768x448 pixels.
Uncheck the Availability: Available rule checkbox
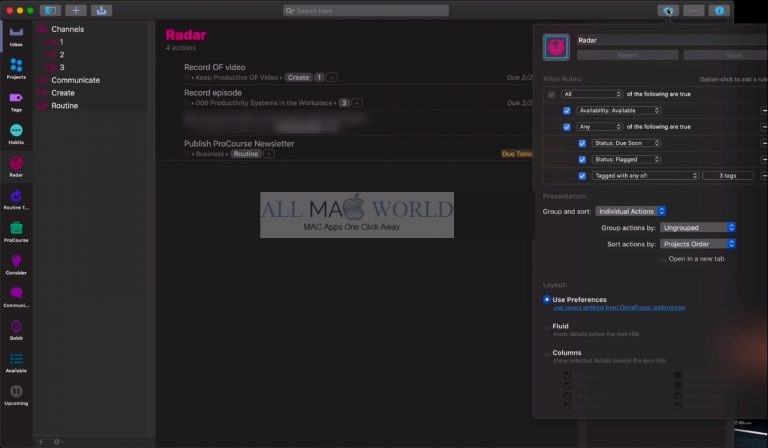coord(567,111)
